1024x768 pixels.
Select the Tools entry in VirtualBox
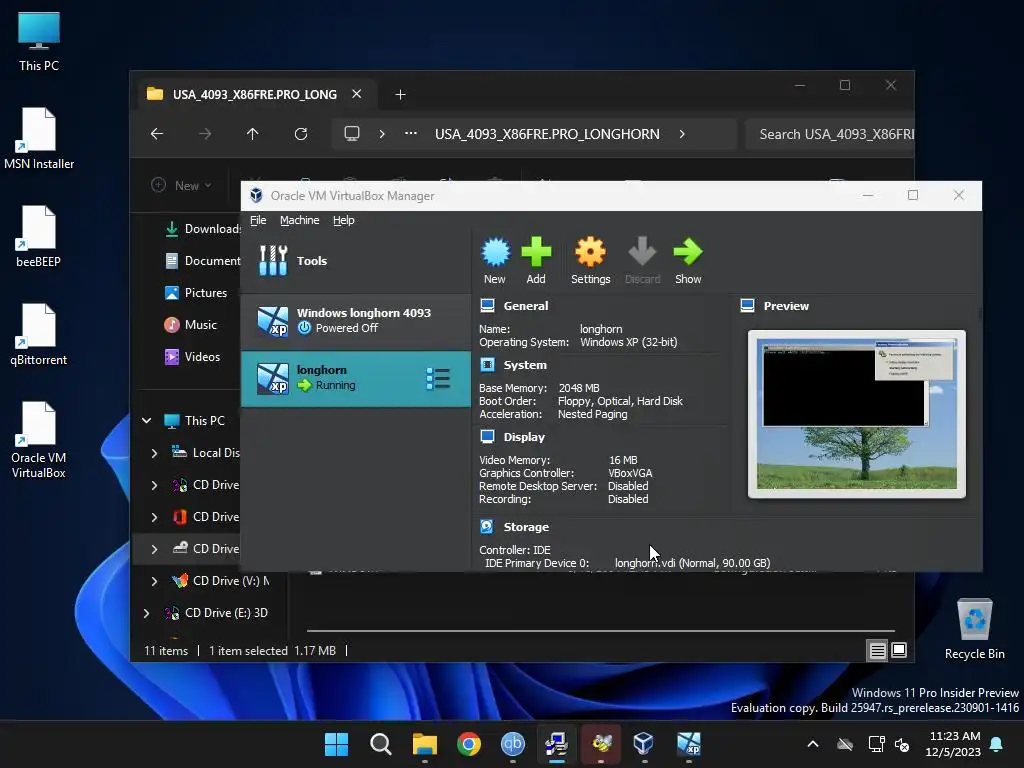[x=356, y=261]
